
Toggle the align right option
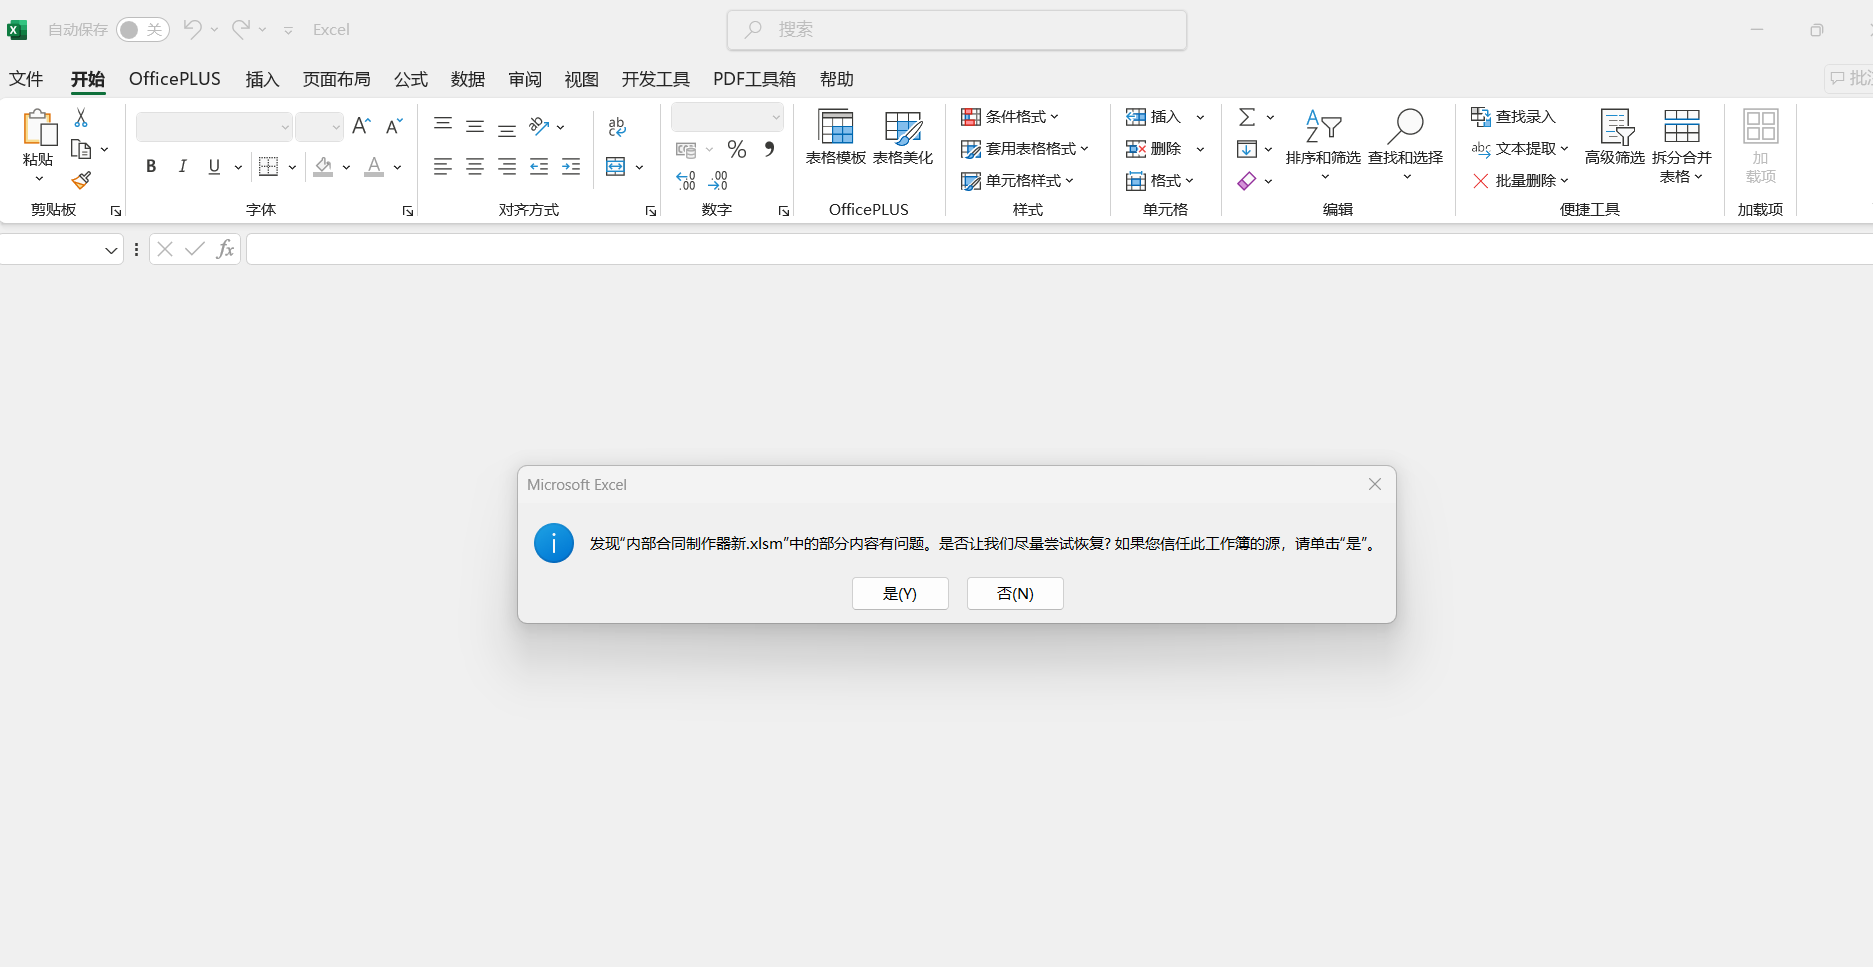tap(507, 167)
